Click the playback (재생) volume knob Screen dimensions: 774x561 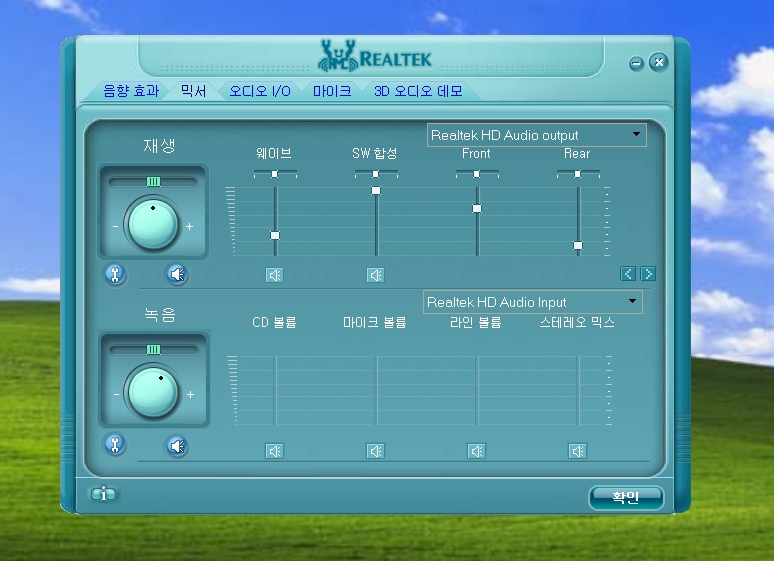click(x=153, y=224)
